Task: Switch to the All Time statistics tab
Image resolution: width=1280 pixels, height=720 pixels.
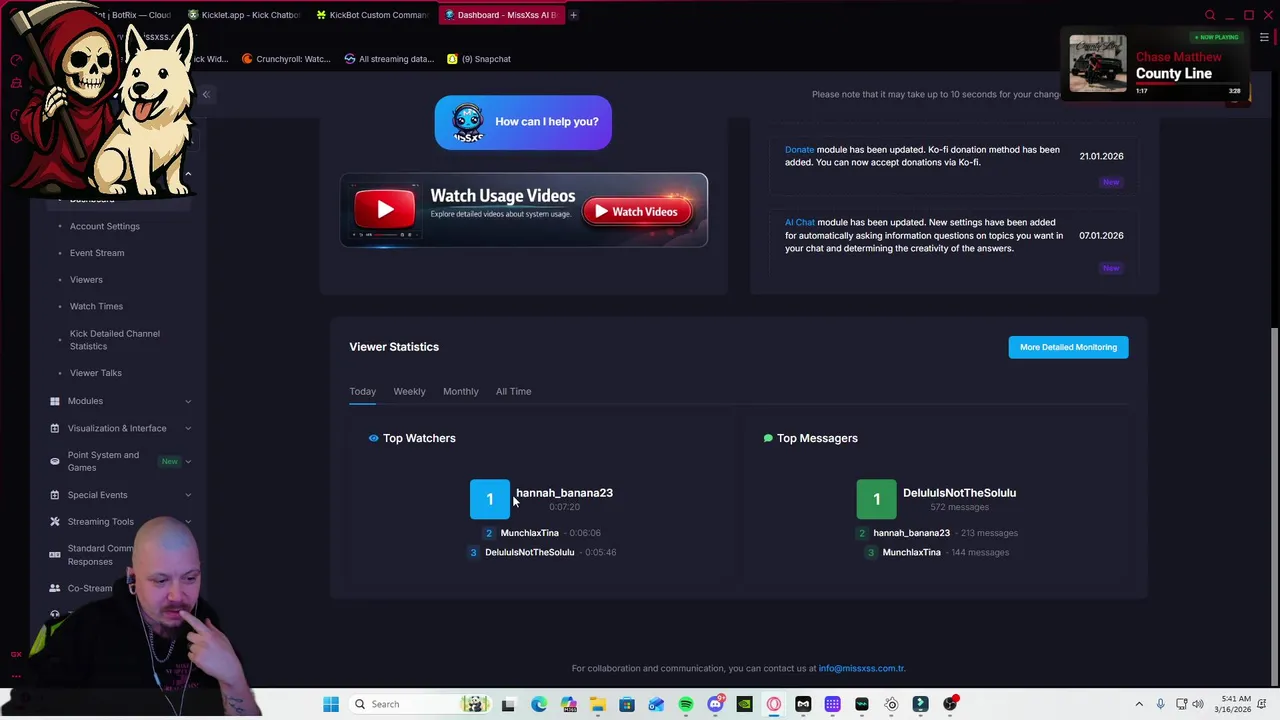Action: click(x=513, y=391)
